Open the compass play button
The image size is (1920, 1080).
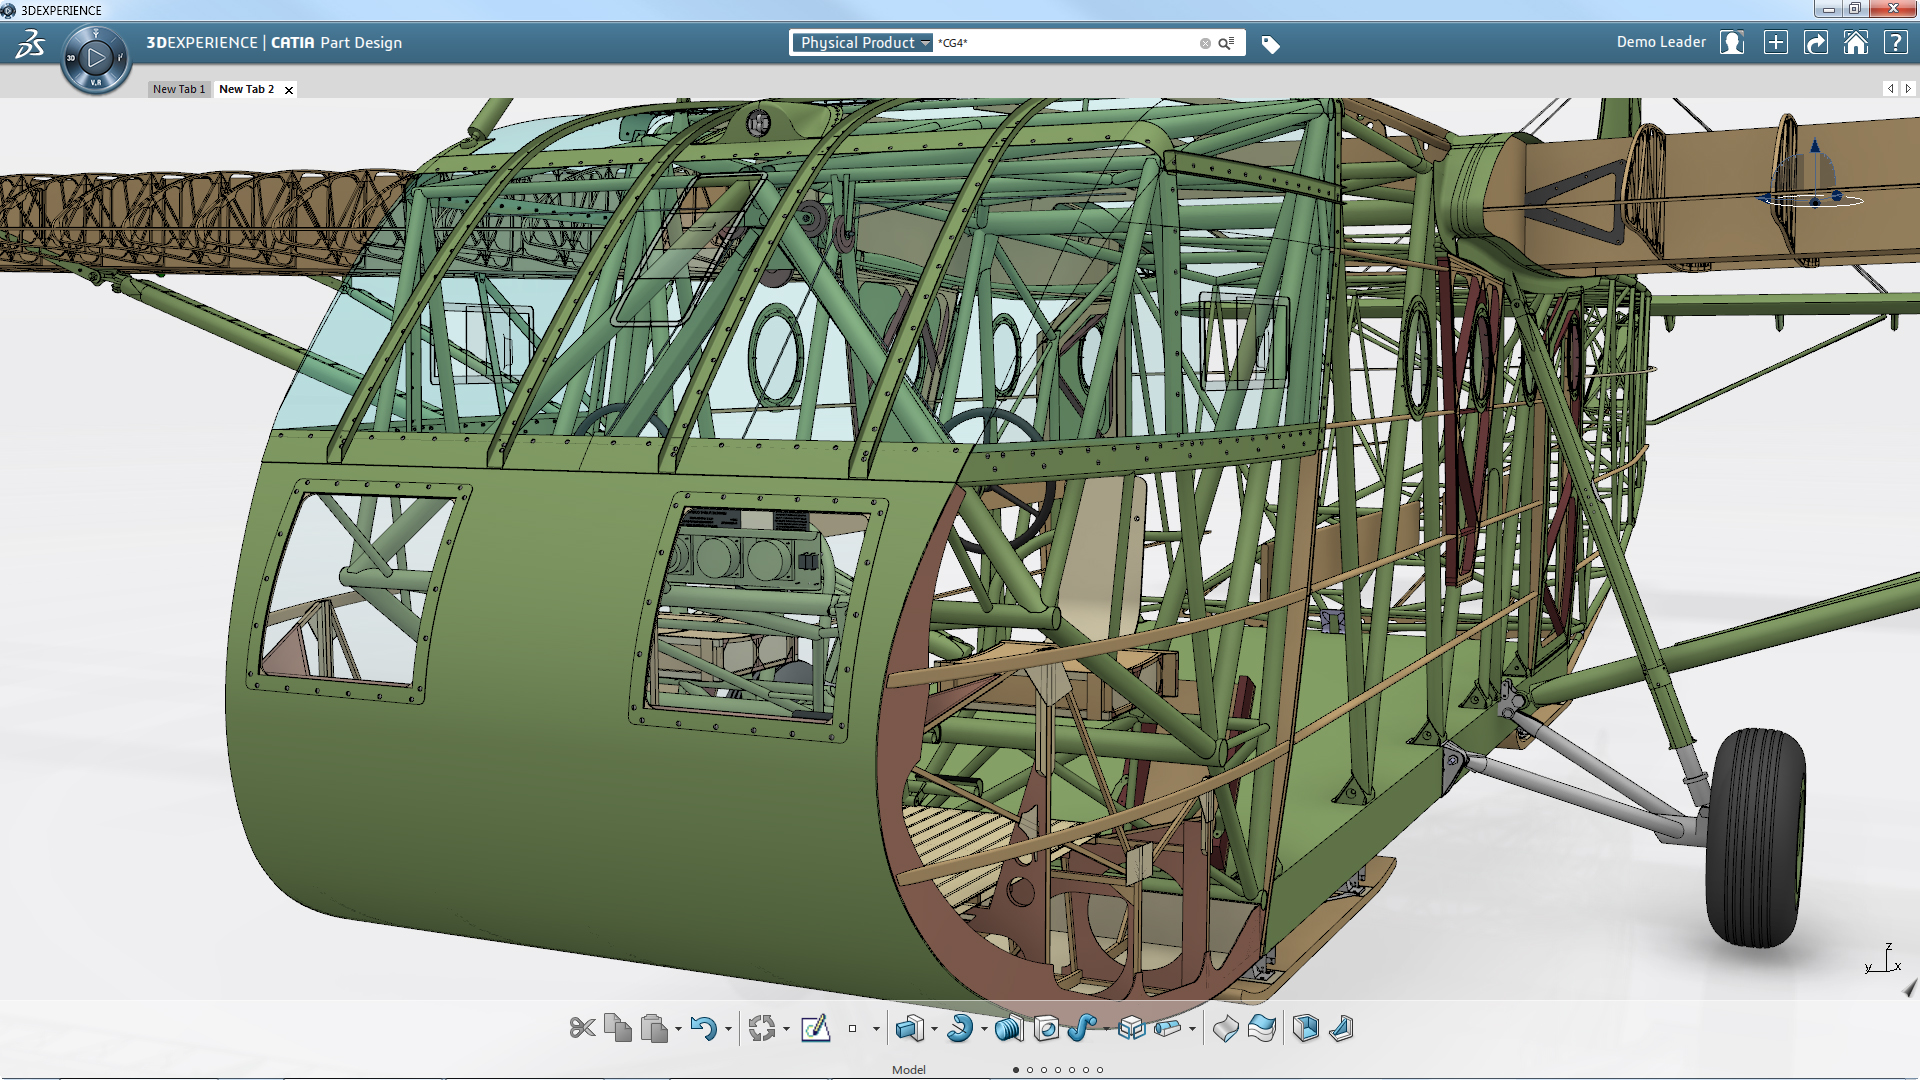[96, 58]
